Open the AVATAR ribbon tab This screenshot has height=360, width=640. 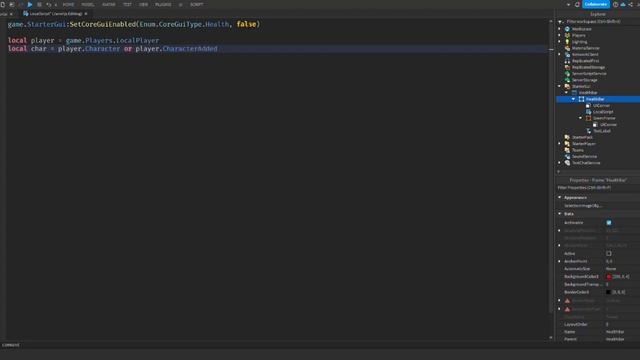pos(109,4)
